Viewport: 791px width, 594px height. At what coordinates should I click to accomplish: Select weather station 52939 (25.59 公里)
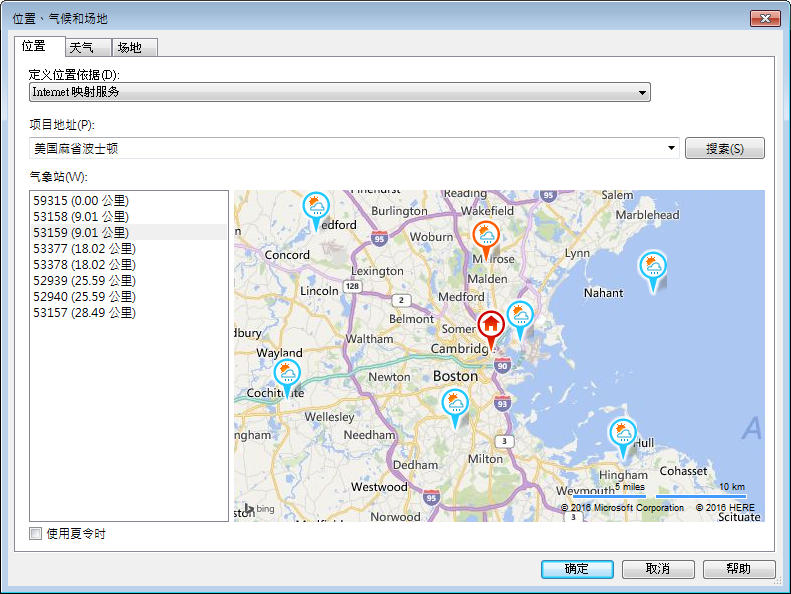click(x=129, y=281)
